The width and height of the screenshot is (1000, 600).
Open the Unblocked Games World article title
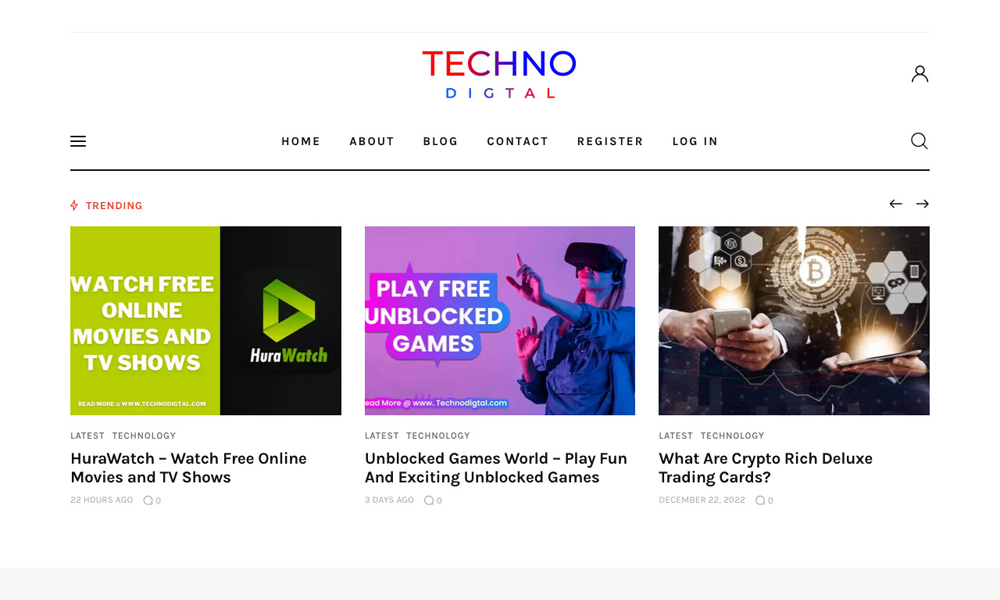click(496, 468)
